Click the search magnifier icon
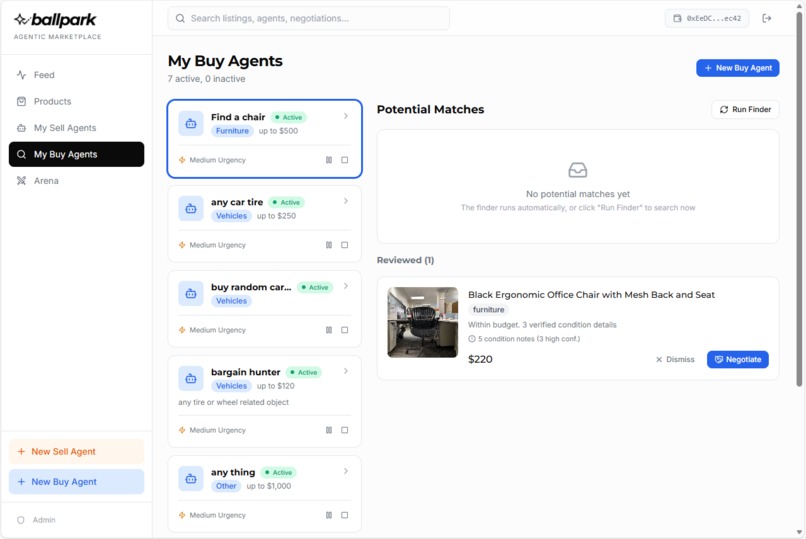This screenshot has width=806, height=539. [x=180, y=18]
